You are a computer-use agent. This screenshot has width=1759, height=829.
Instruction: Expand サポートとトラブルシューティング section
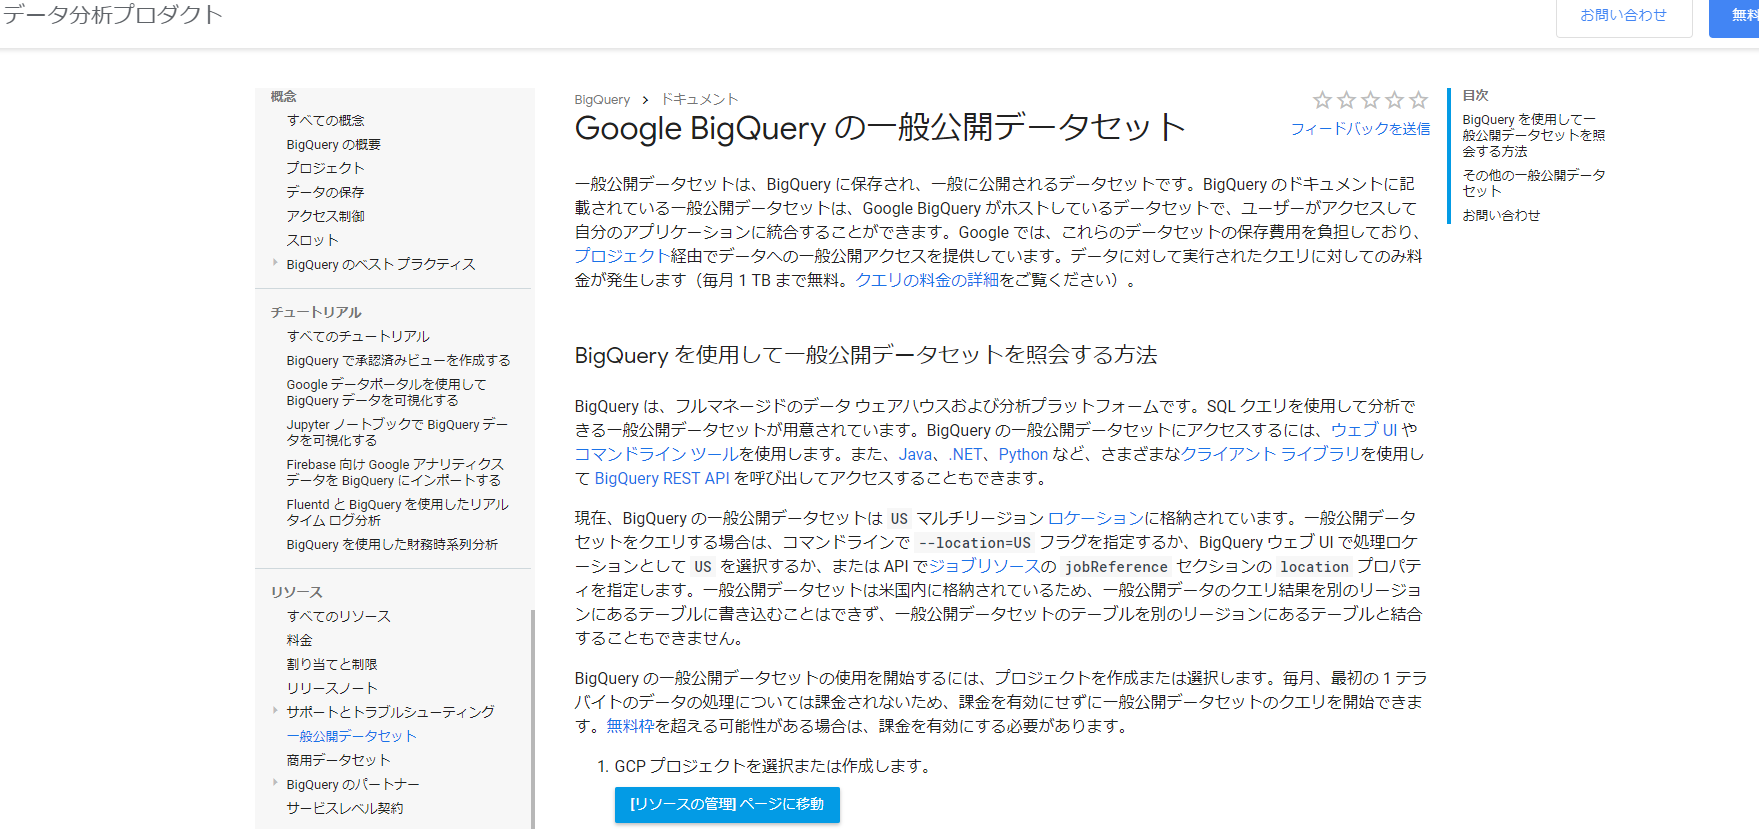point(275,711)
